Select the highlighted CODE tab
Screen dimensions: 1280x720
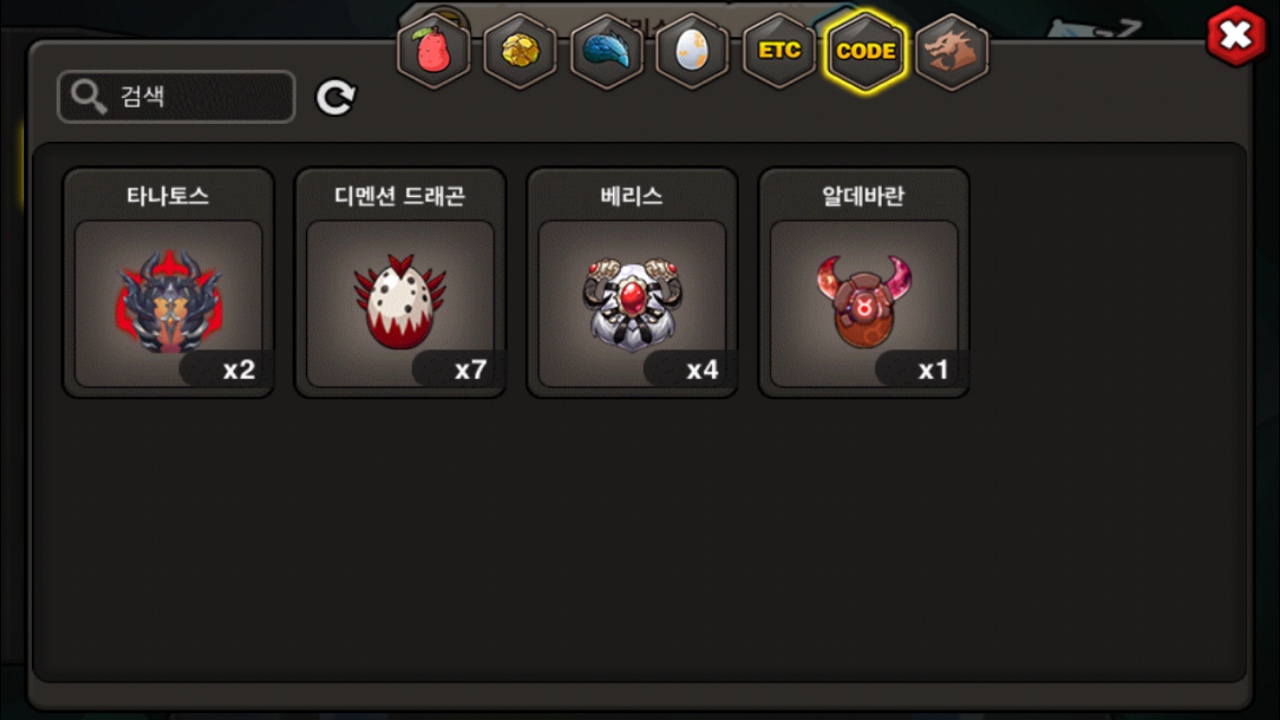(865, 52)
